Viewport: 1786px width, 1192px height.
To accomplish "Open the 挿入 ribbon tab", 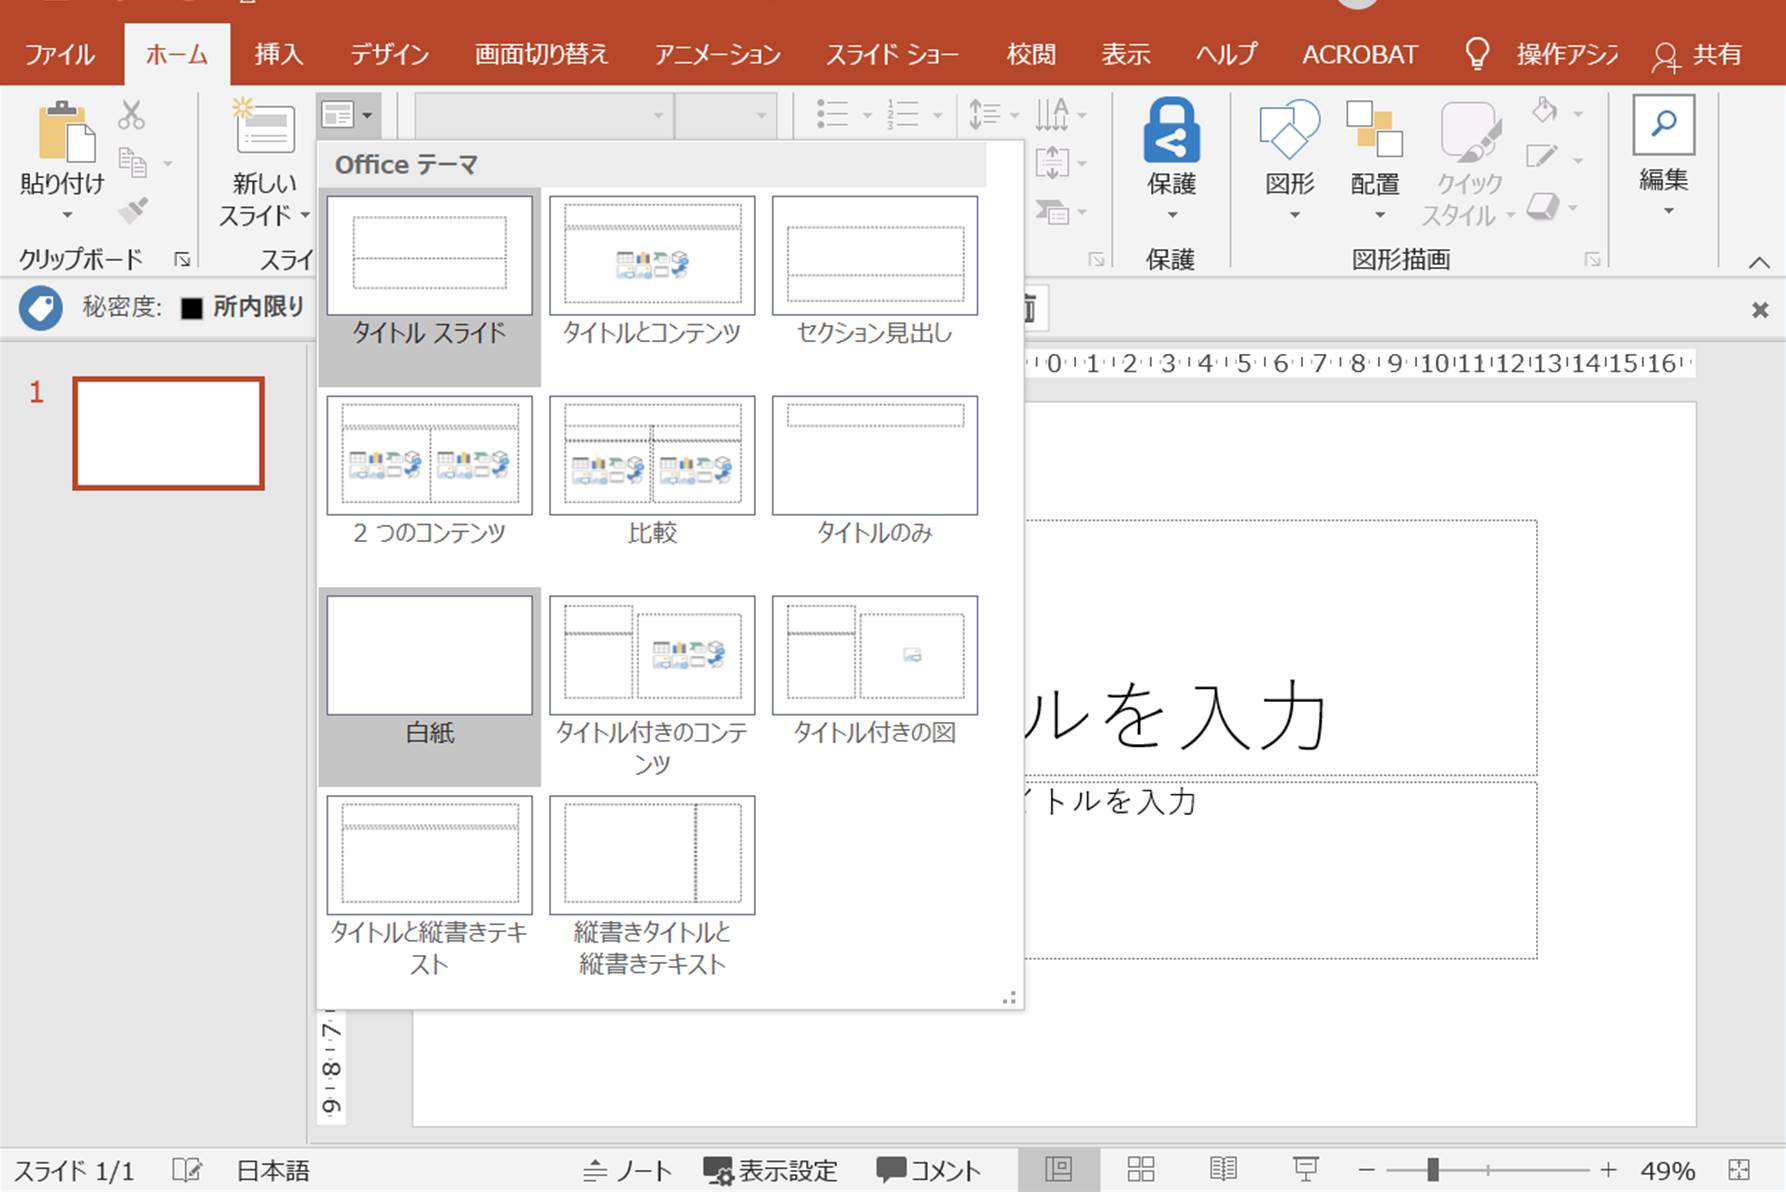I will (278, 54).
